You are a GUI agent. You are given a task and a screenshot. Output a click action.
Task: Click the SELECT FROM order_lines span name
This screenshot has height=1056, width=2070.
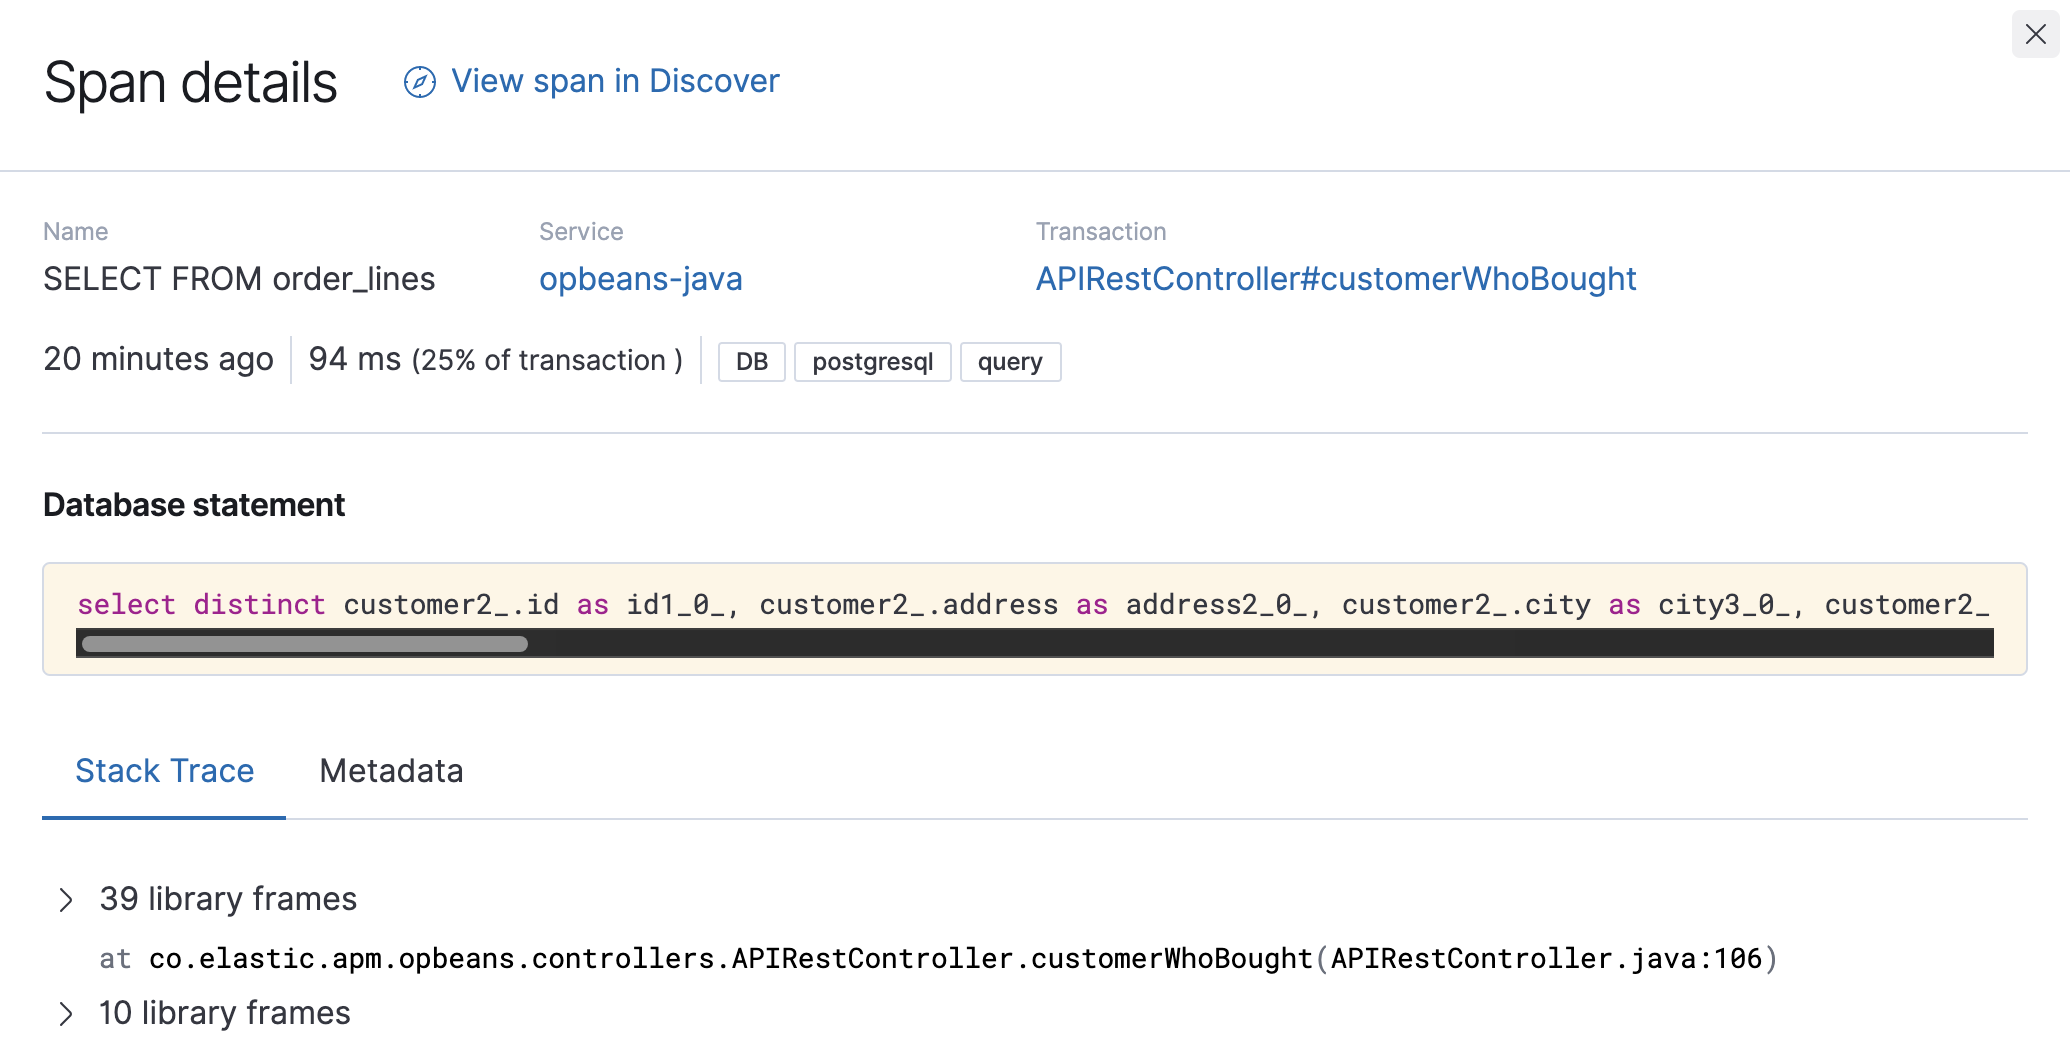pyautogui.click(x=239, y=279)
